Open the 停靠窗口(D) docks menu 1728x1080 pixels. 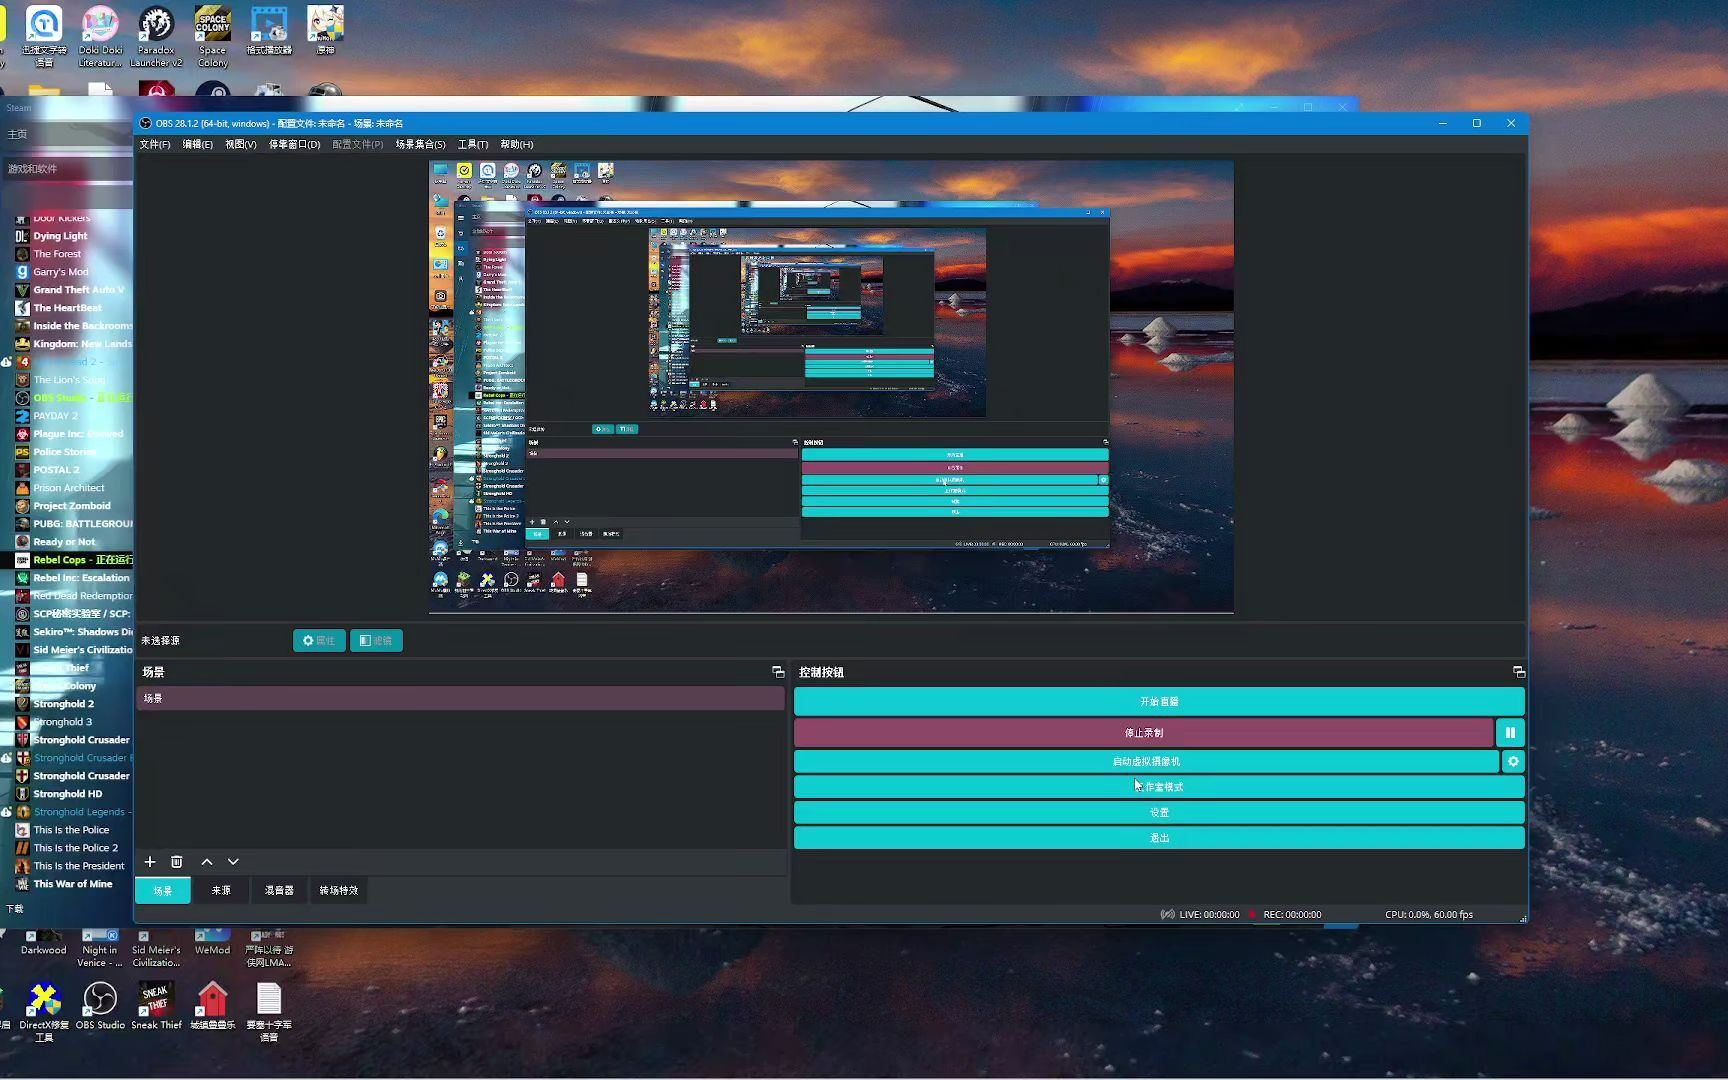[x=294, y=145]
